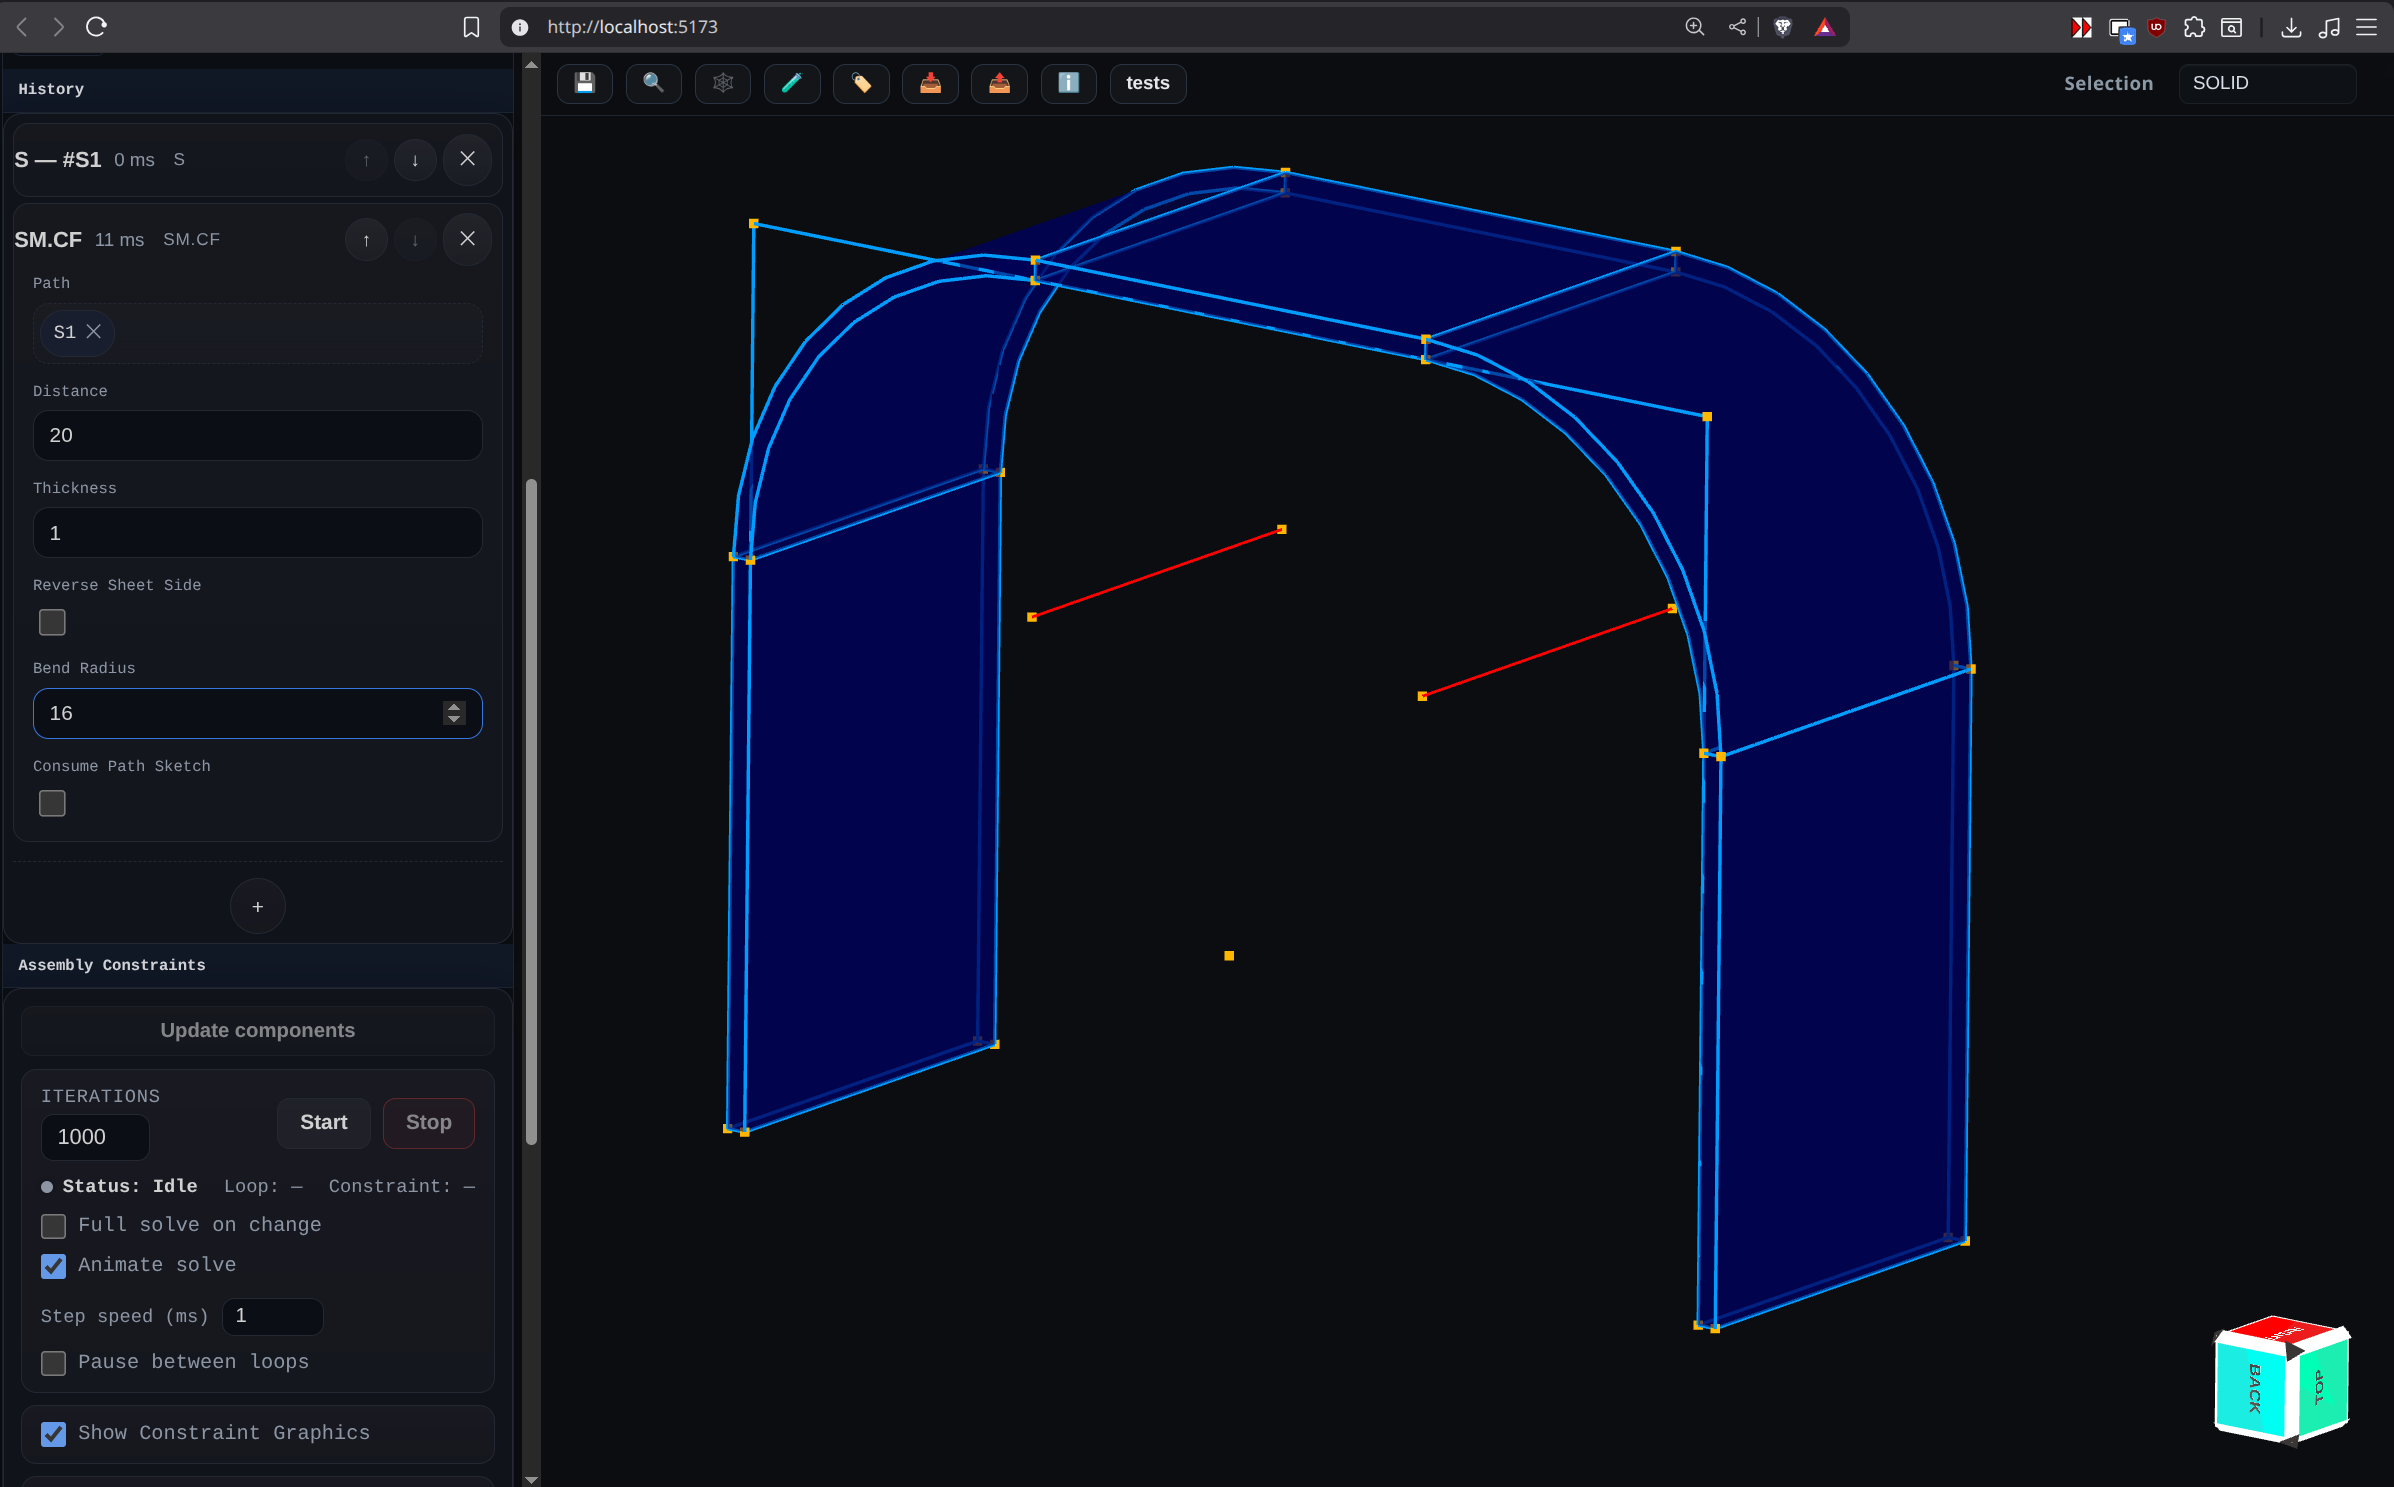Viewport: 2394px width, 1487px height.
Task: Collapse the SM.CF feature with its down arrow
Action: click(x=414, y=239)
